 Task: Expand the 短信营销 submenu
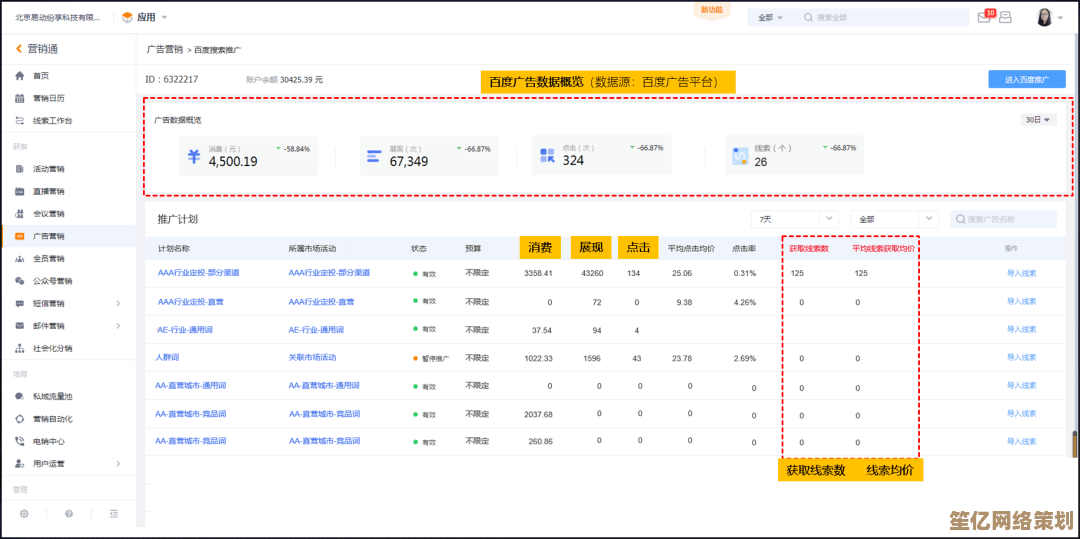[x=118, y=303]
